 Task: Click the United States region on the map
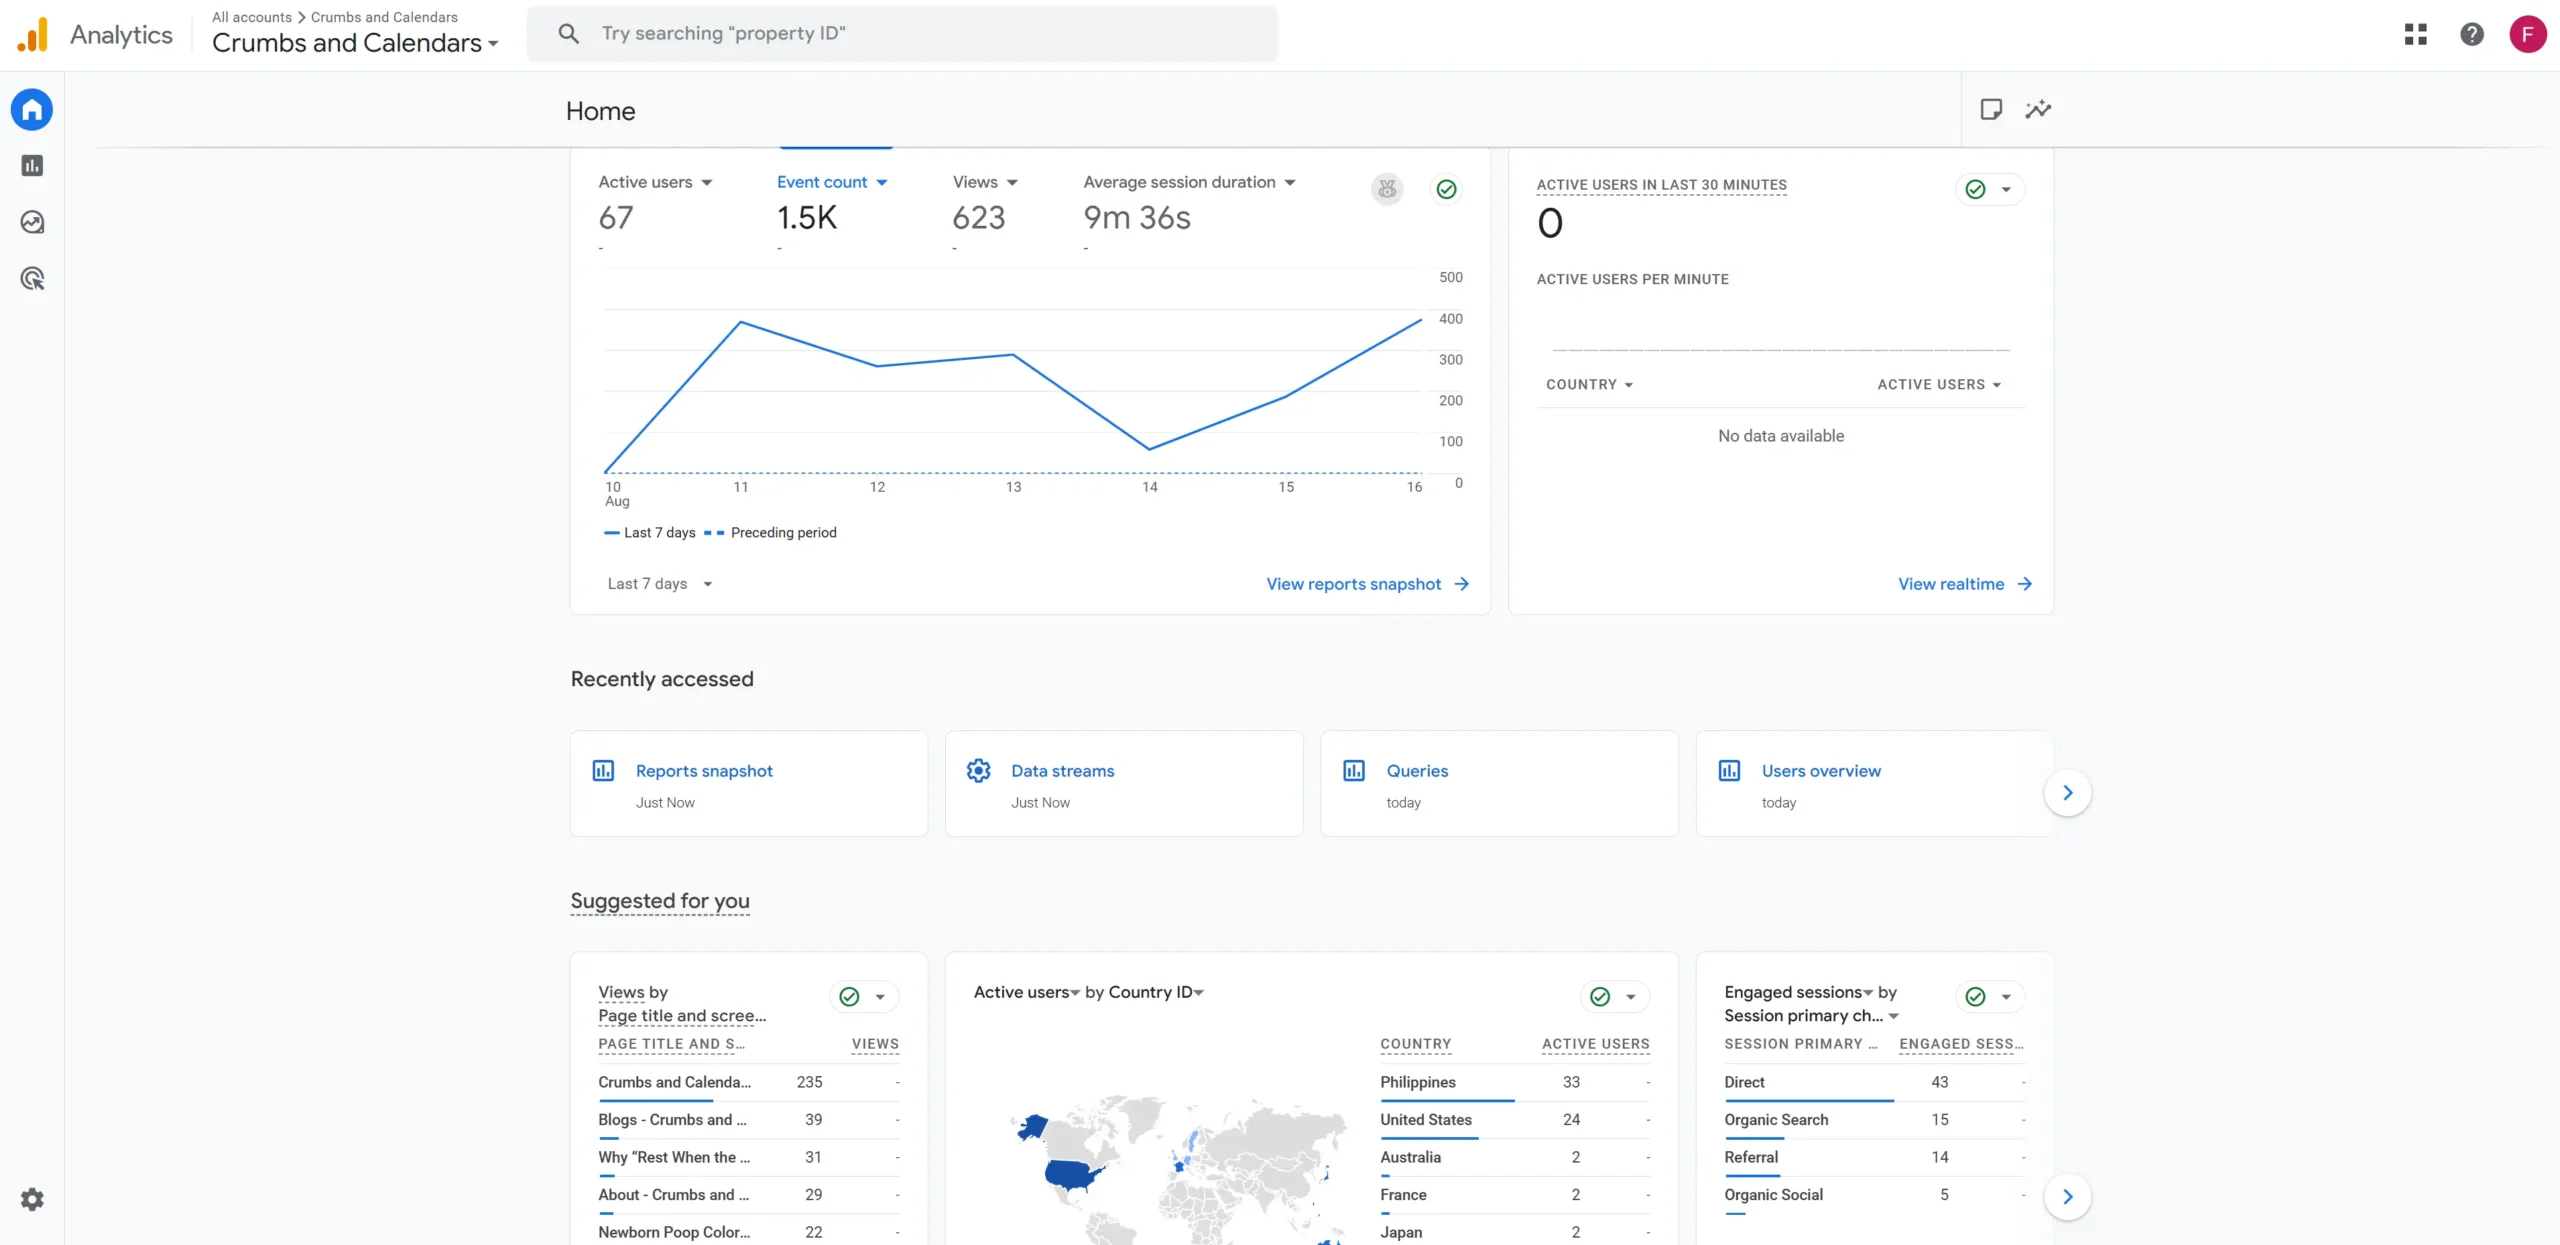[x=1072, y=1174]
